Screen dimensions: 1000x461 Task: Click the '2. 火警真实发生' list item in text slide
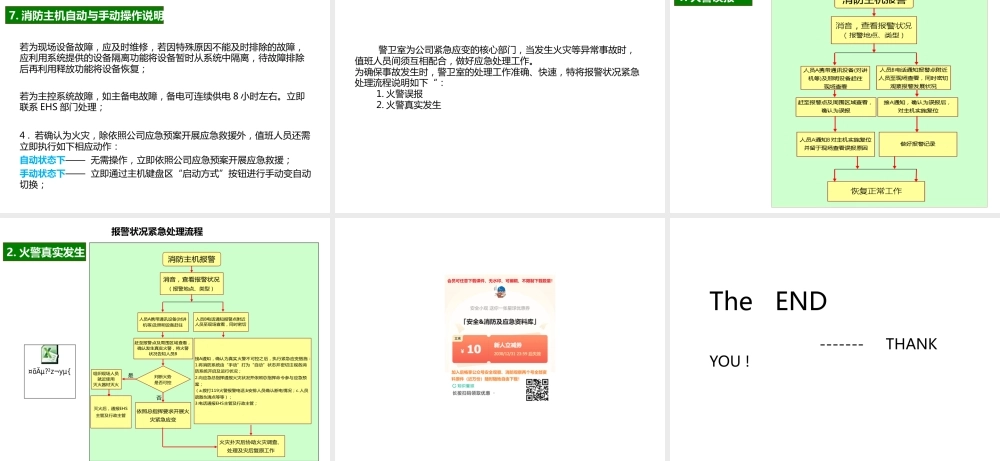pyautogui.click(x=408, y=105)
